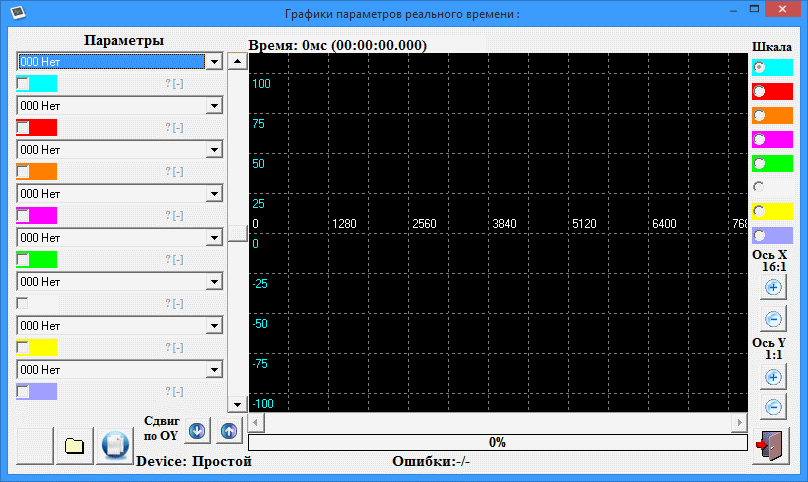The height and width of the screenshot is (482, 808).
Task: Enable the cyan parameter checkbox
Action: pyautogui.click(x=23, y=83)
